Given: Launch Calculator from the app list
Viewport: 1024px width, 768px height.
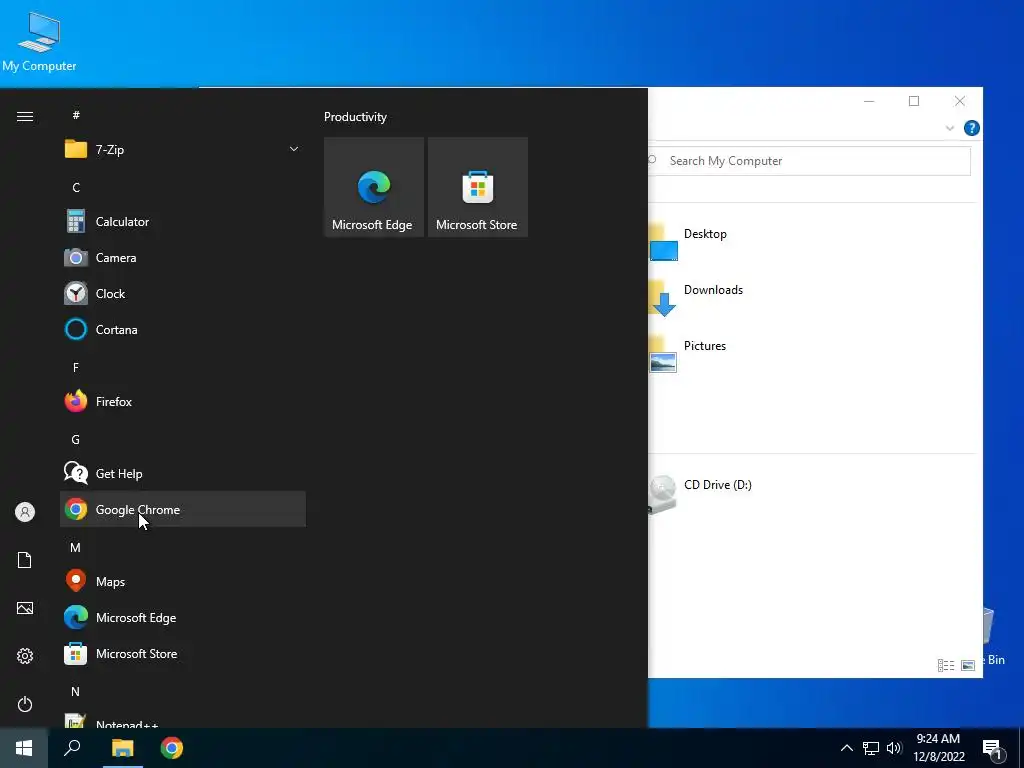Looking at the screenshot, I should [x=183, y=221].
